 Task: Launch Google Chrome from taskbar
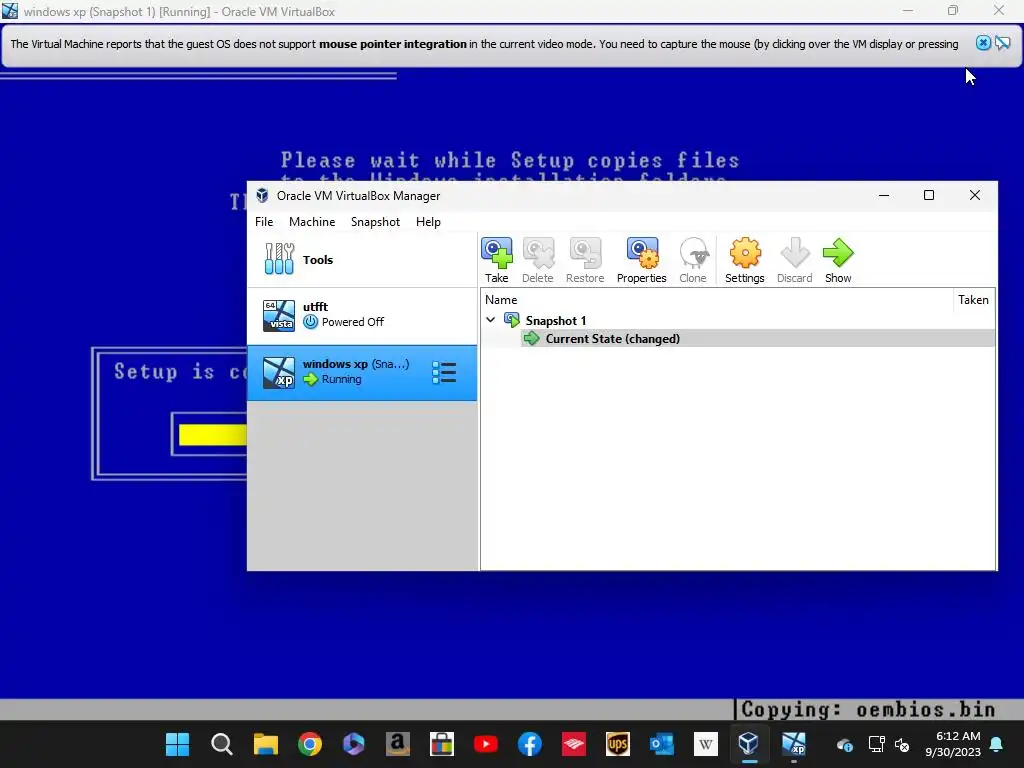tap(310, 744)
